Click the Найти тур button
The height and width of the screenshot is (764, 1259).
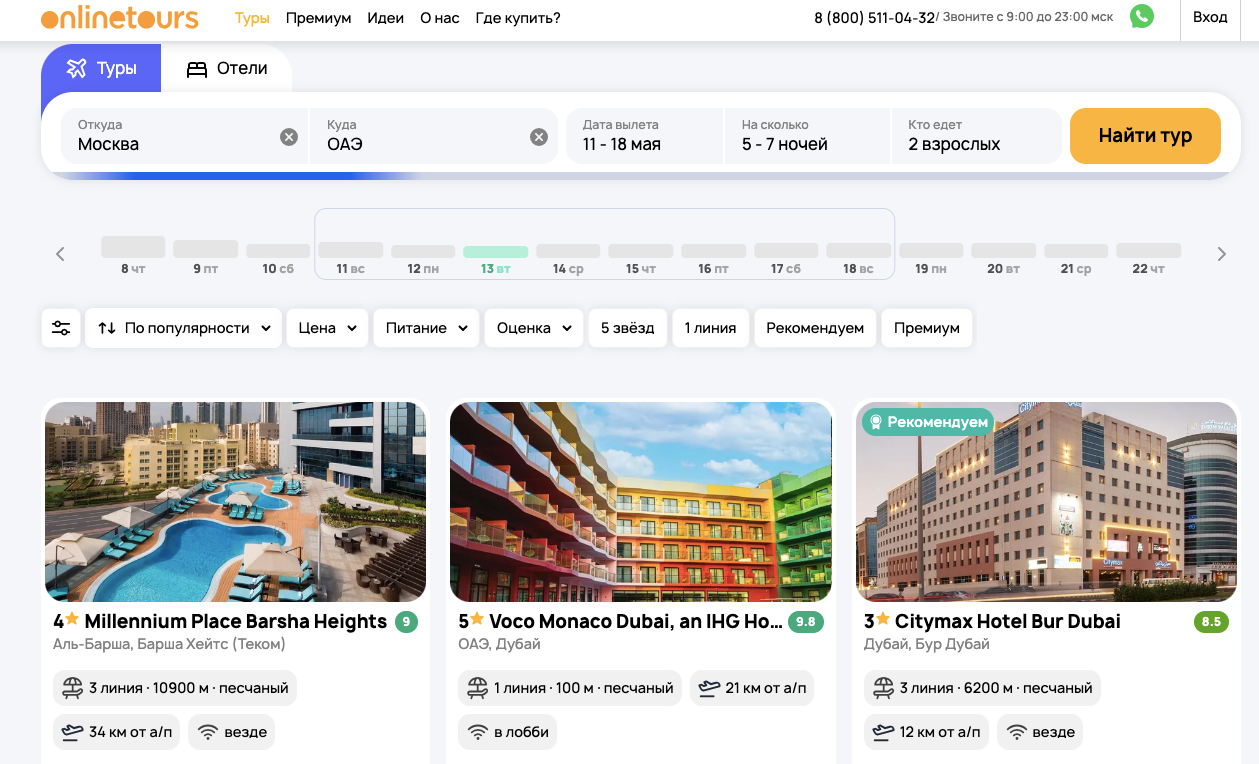[x=1145, y=136]
